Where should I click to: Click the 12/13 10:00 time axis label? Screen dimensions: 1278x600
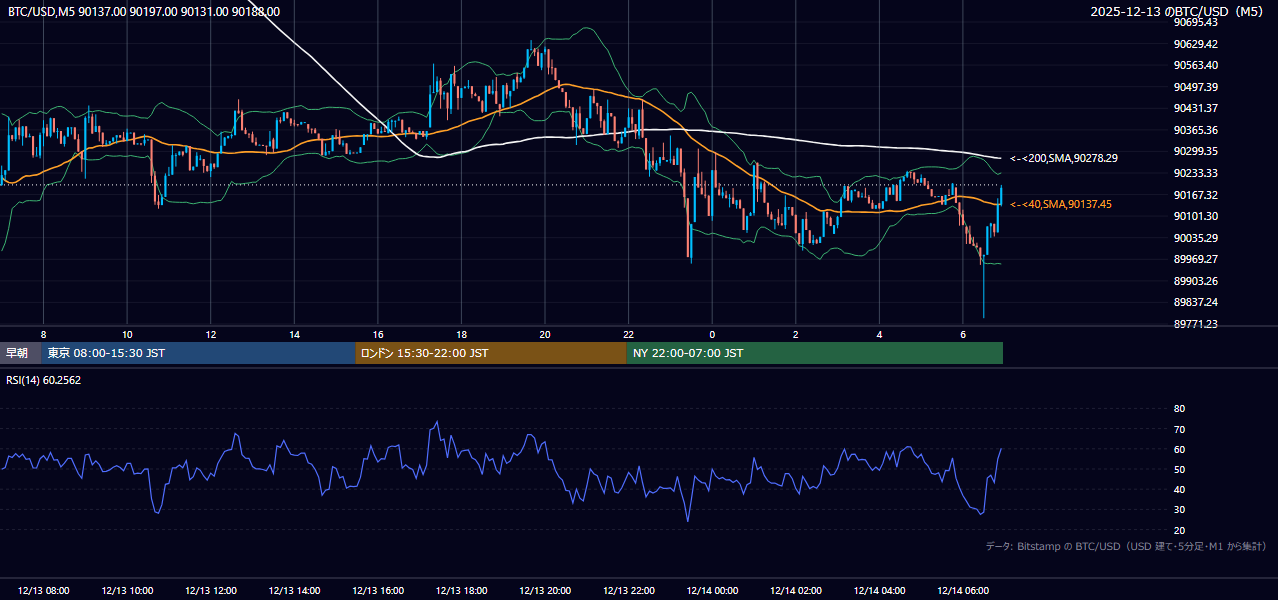tap(127, 591)
